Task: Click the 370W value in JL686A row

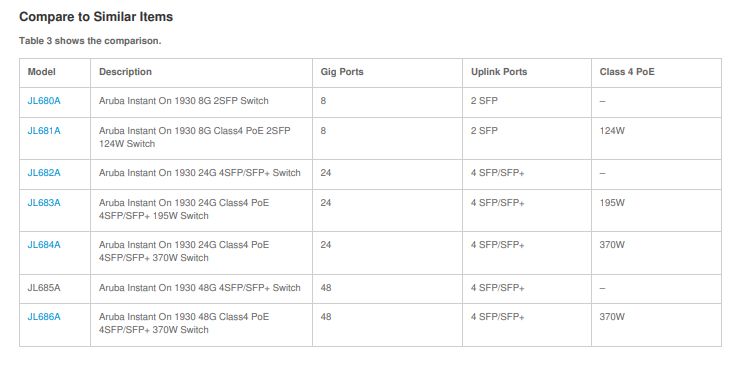Action: (612, 317)
